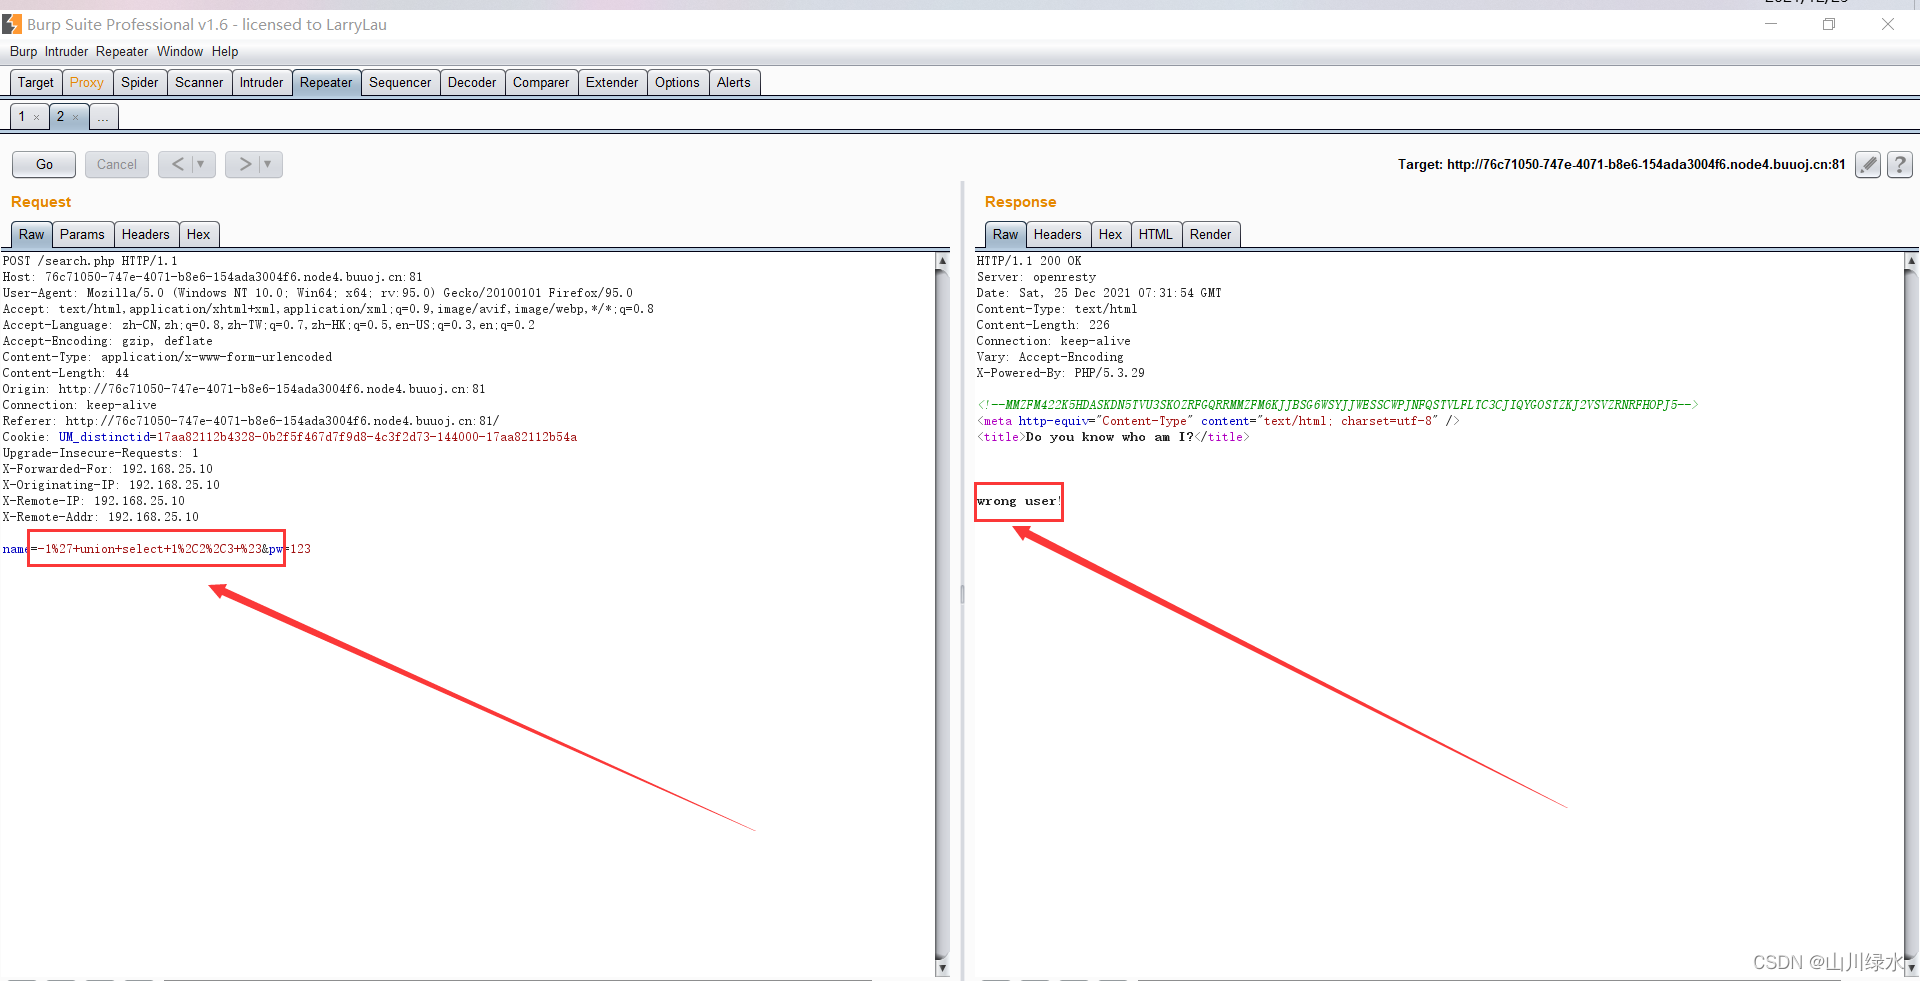Image resolution: width=1920 pixels, height=981 pixels.
Task: Show Response Raw view tab
Action: pos(1005,235)
